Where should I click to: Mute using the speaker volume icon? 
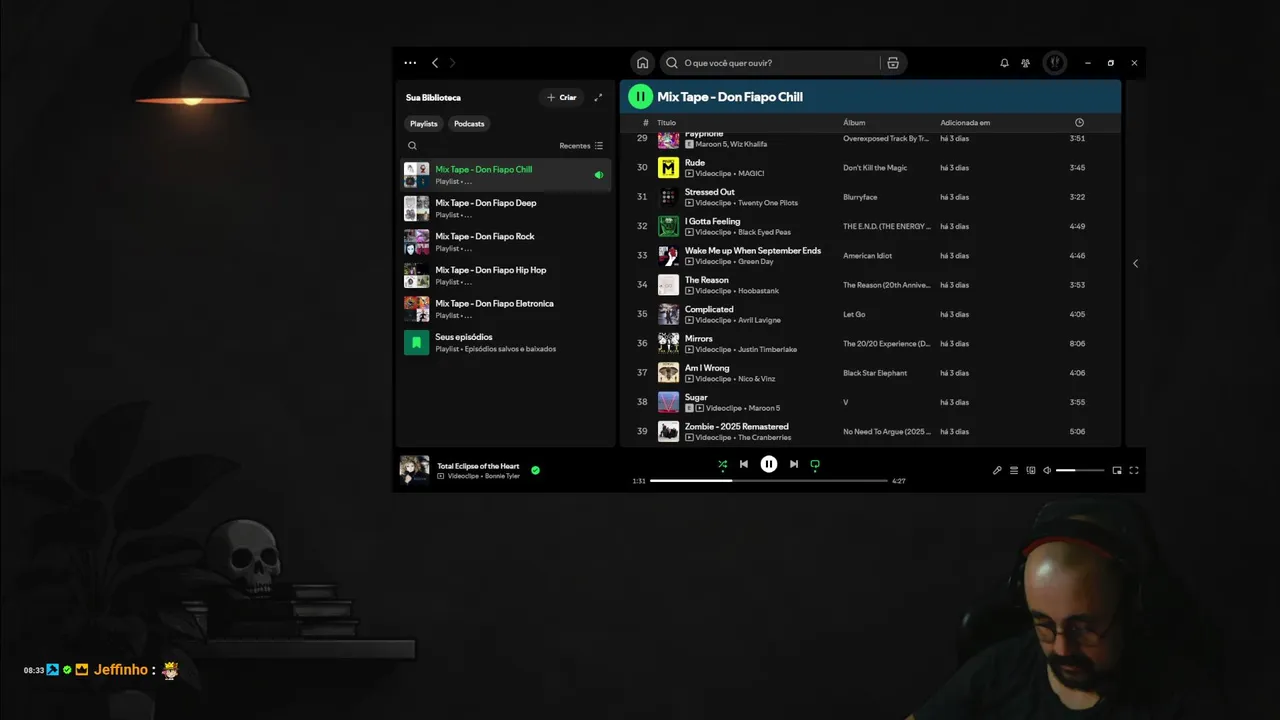click(x=1047, y=470)
